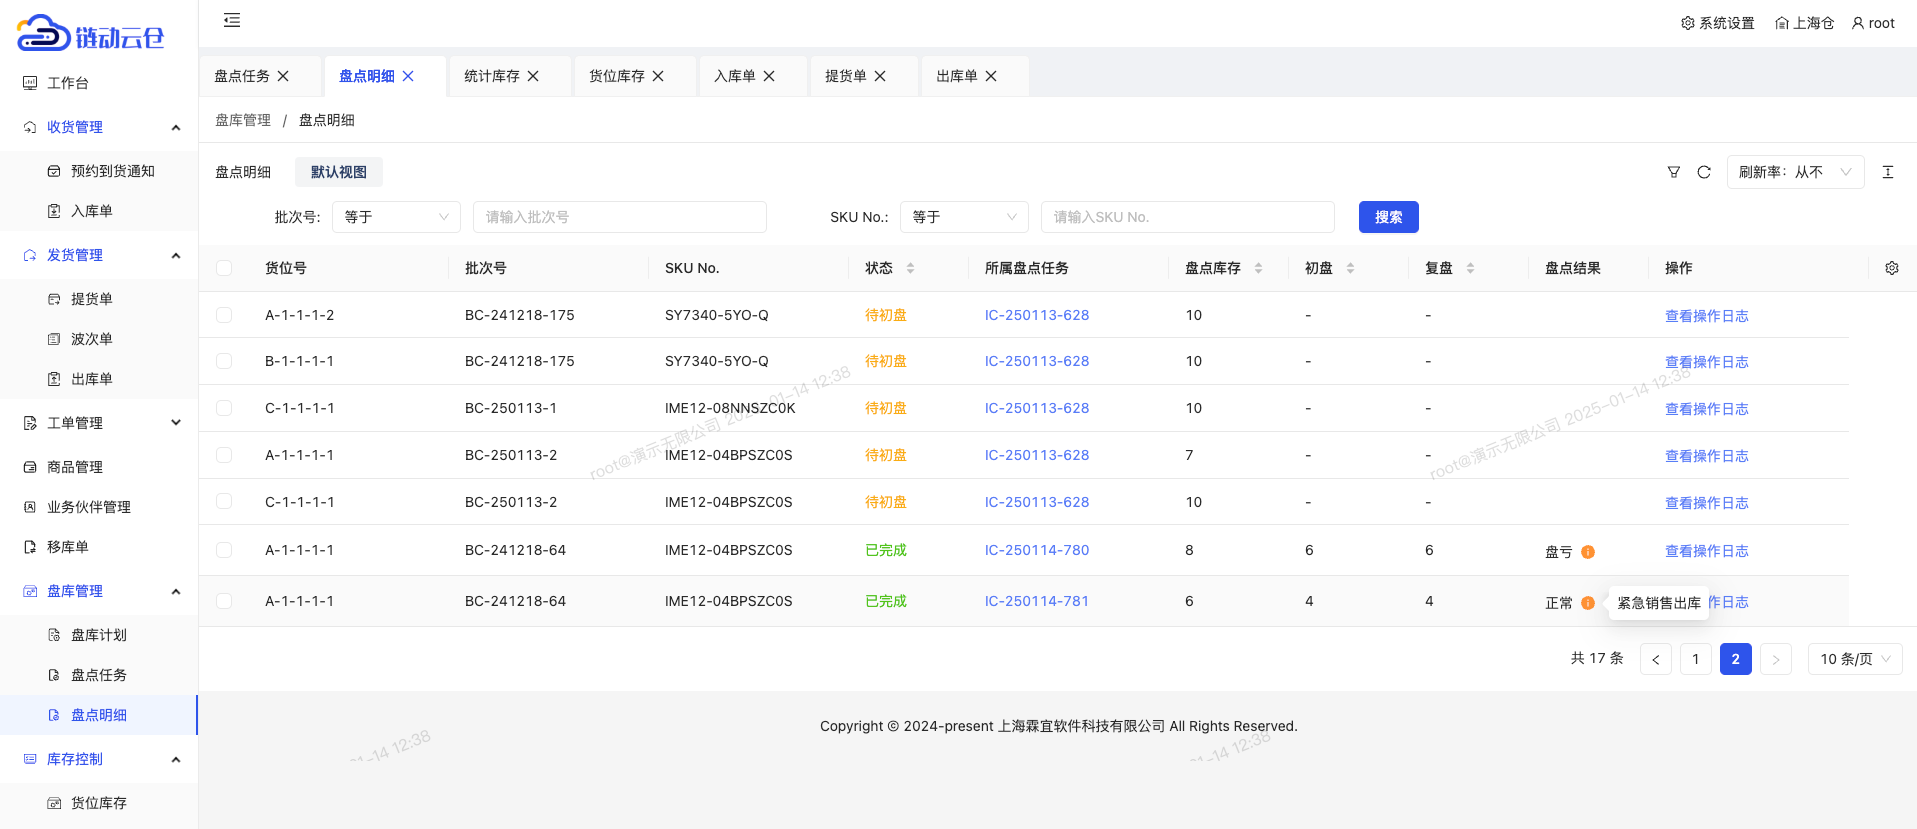Open the 刷新率 dropdown
Screen dimensions: 1917x829
tap(1795, 172)
